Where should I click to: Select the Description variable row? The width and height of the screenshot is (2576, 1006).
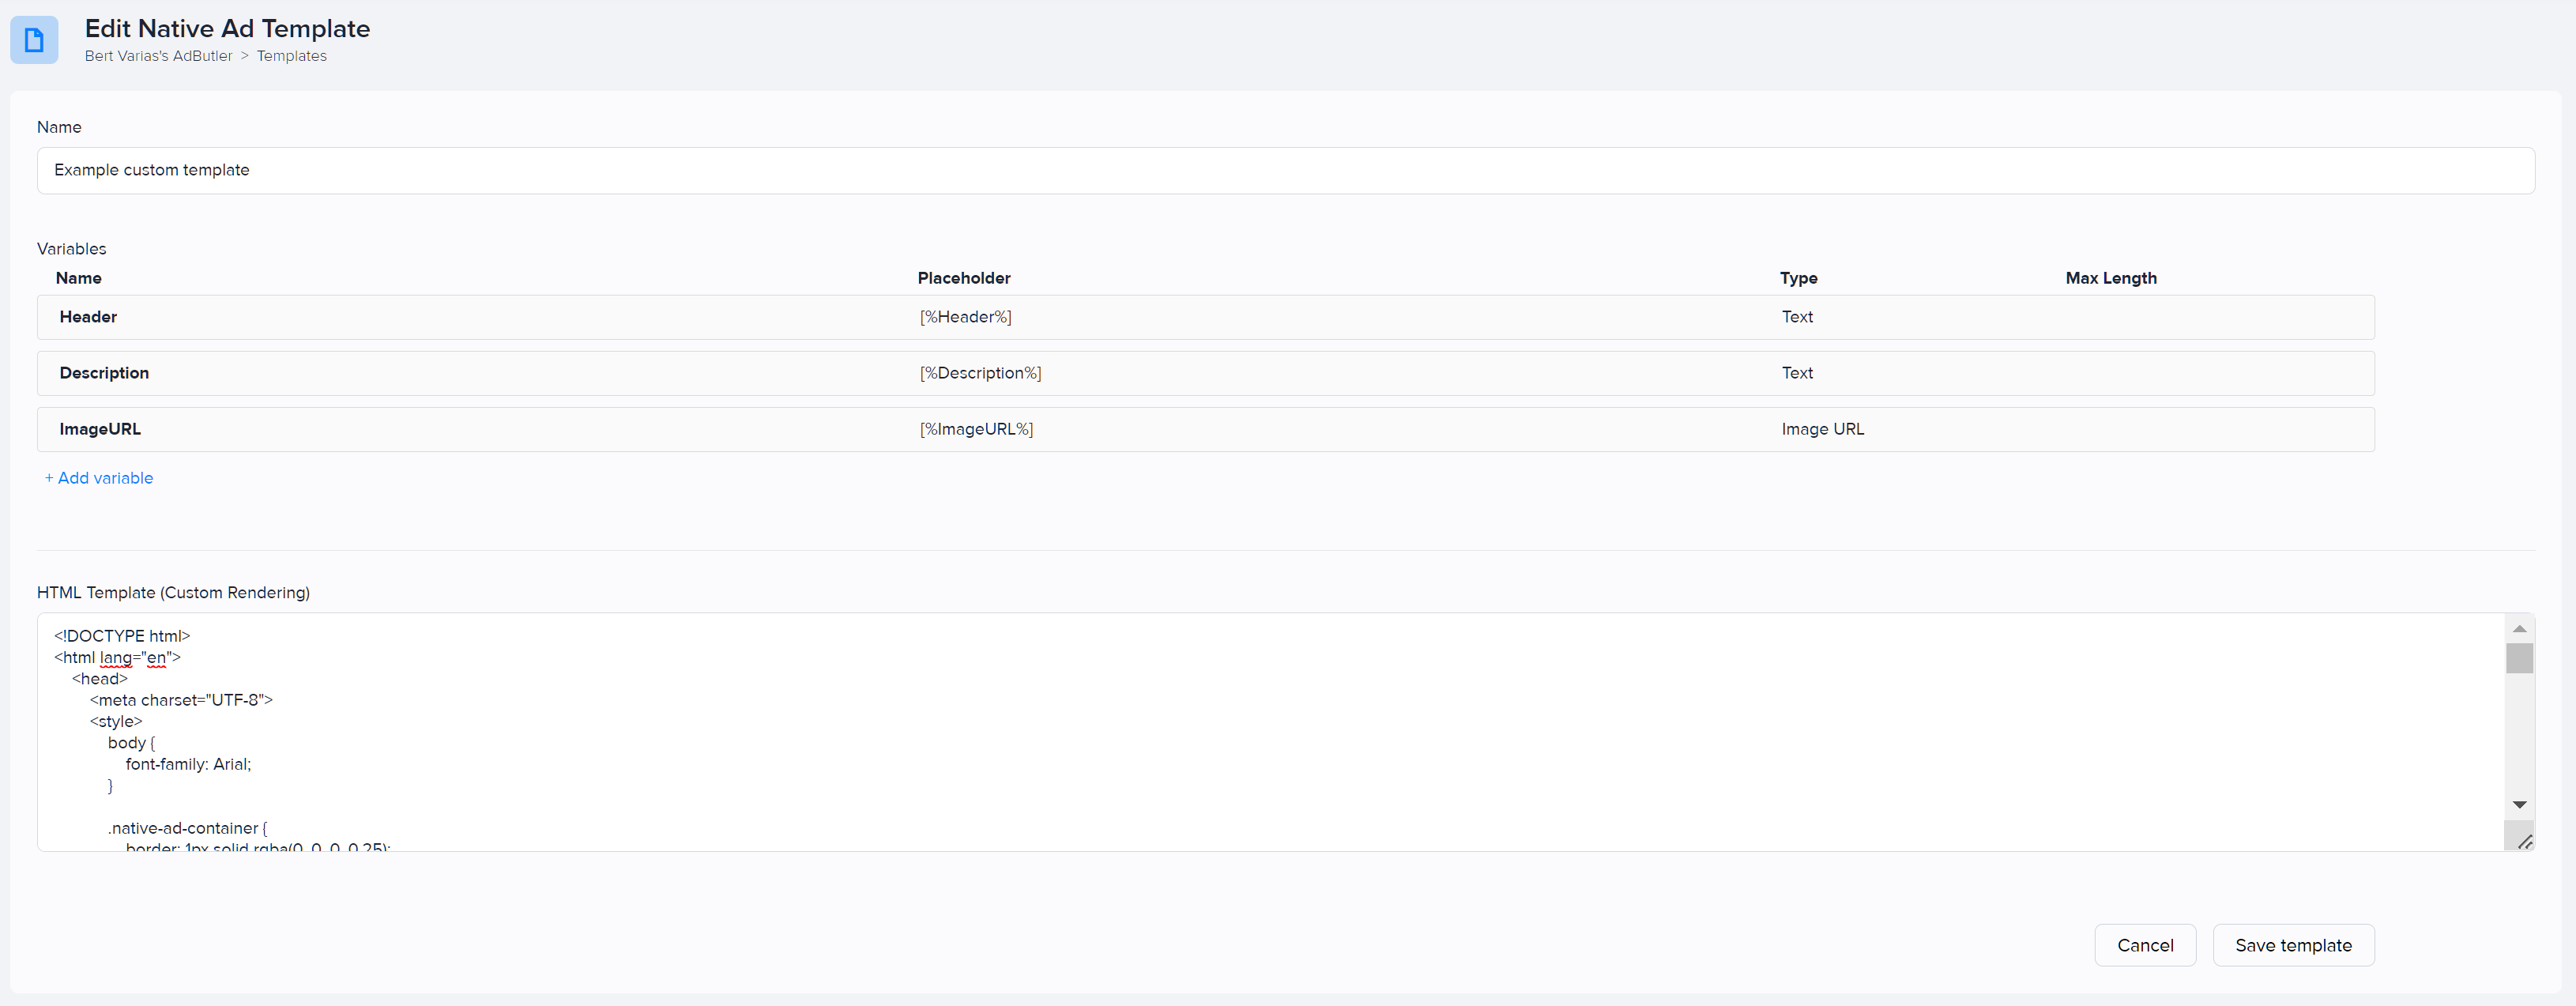[x=104, y=373]
